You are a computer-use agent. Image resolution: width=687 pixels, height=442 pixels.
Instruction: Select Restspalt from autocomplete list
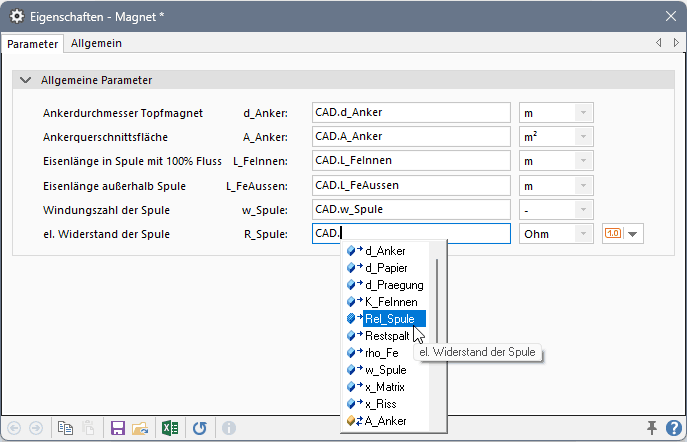tap(385, 336)
